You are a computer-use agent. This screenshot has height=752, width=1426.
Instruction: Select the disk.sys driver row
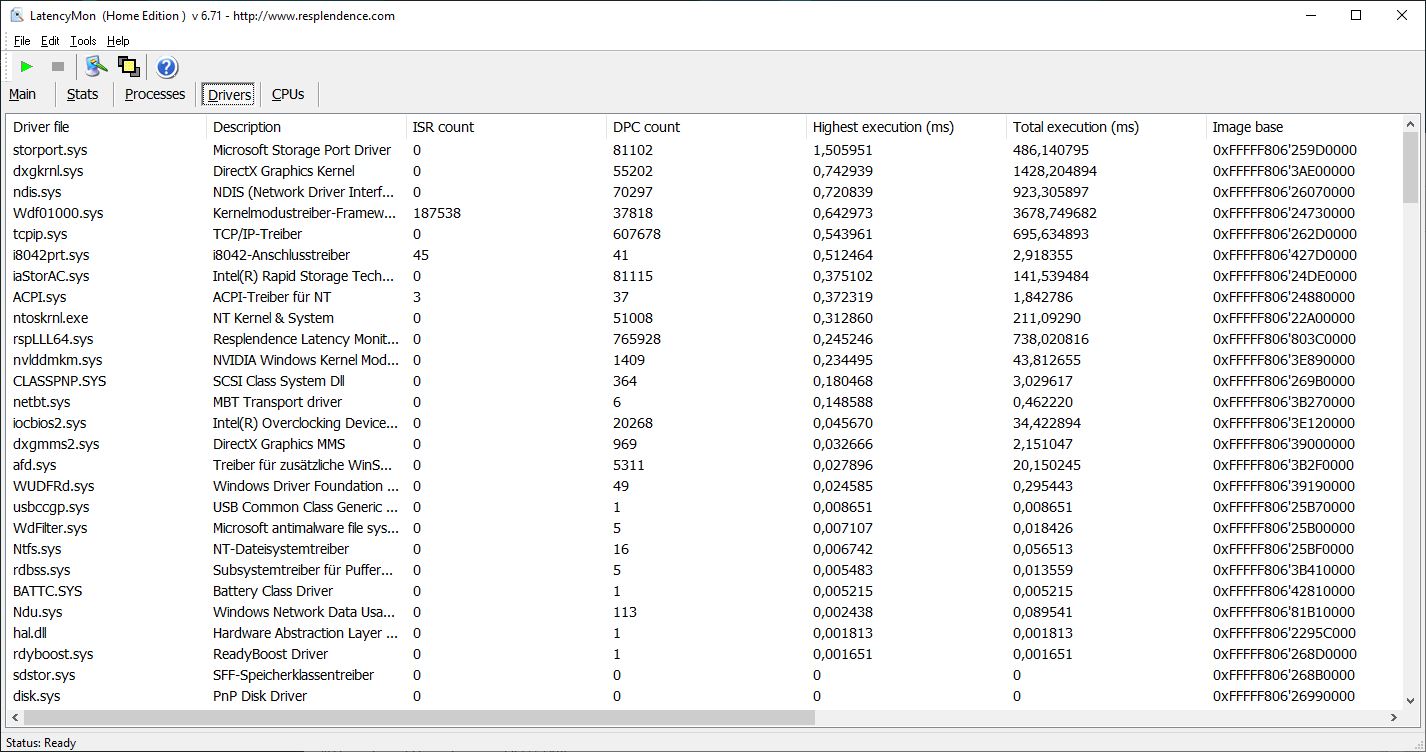click(x=704, y=696)
